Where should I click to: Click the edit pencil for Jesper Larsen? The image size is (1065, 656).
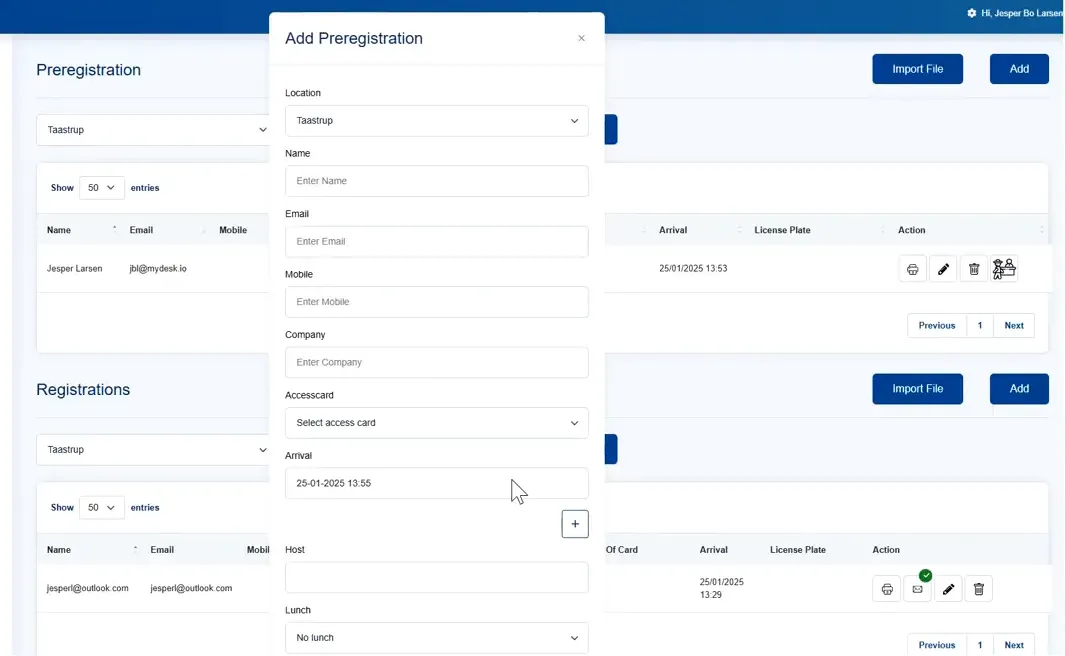[943, 269]
